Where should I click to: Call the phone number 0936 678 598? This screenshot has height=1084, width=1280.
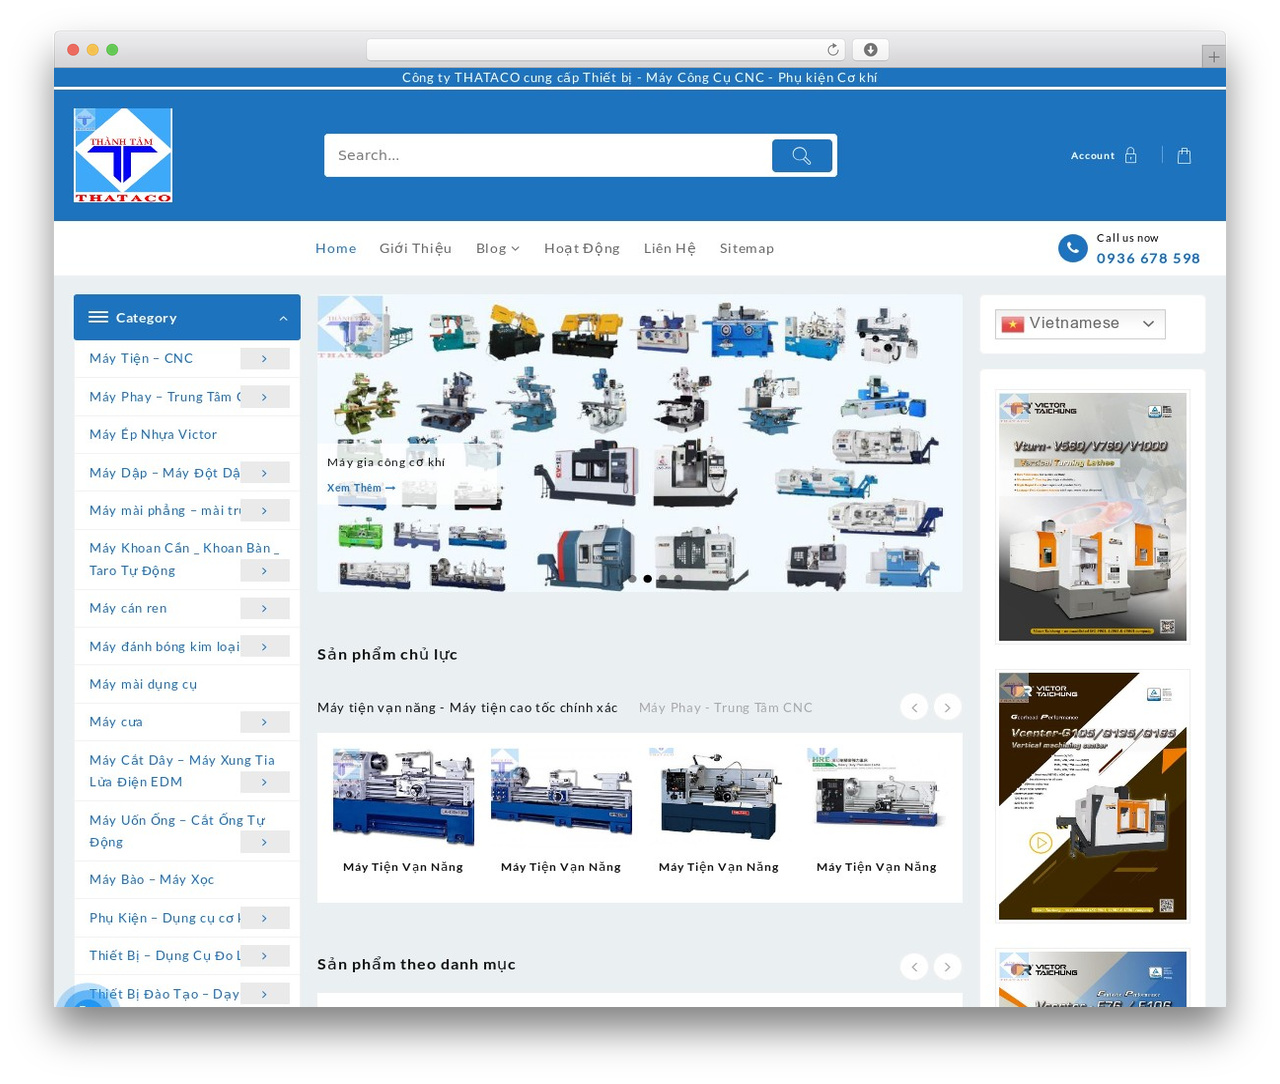click(x=1148, y=258)
